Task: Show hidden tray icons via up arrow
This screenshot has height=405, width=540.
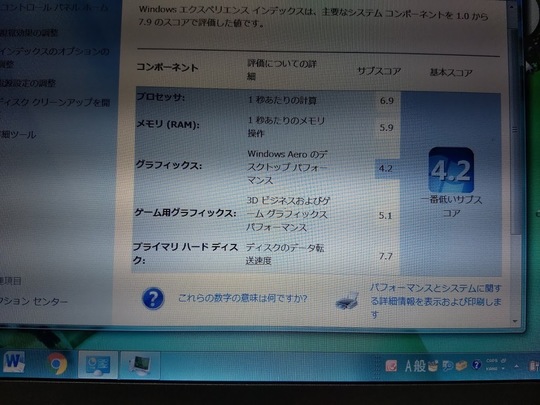Action: click(x=517, y=366)
